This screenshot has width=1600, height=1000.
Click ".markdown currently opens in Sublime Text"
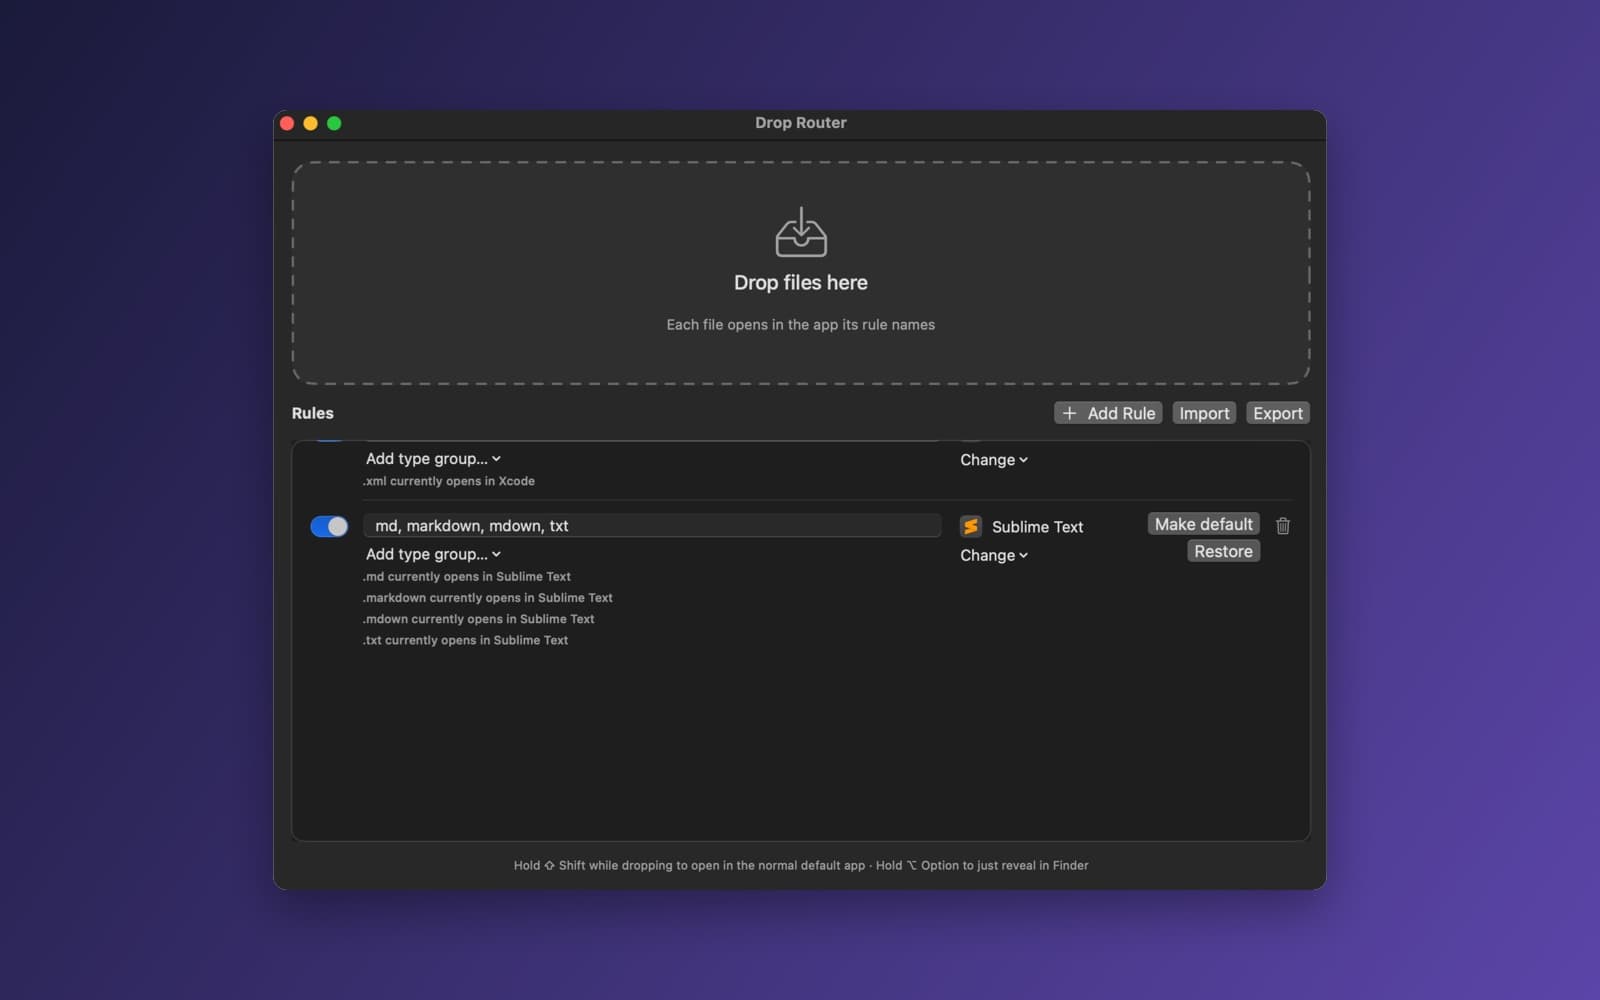coord(488,598)
